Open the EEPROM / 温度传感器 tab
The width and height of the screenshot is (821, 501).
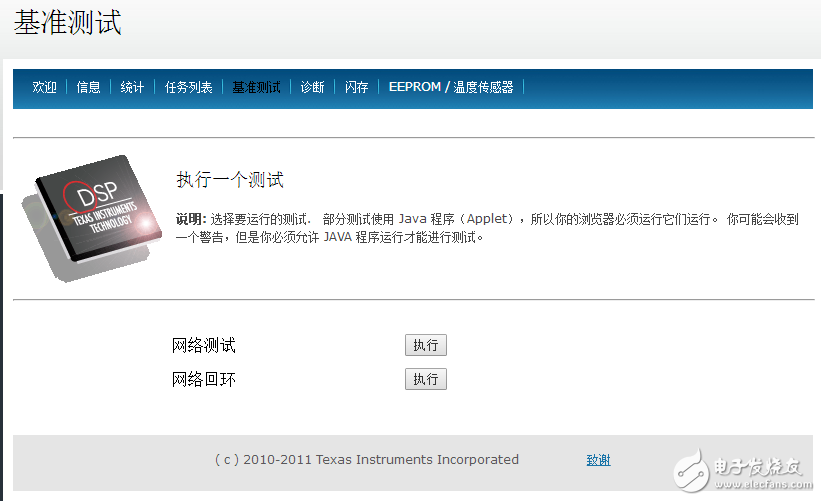451,87
